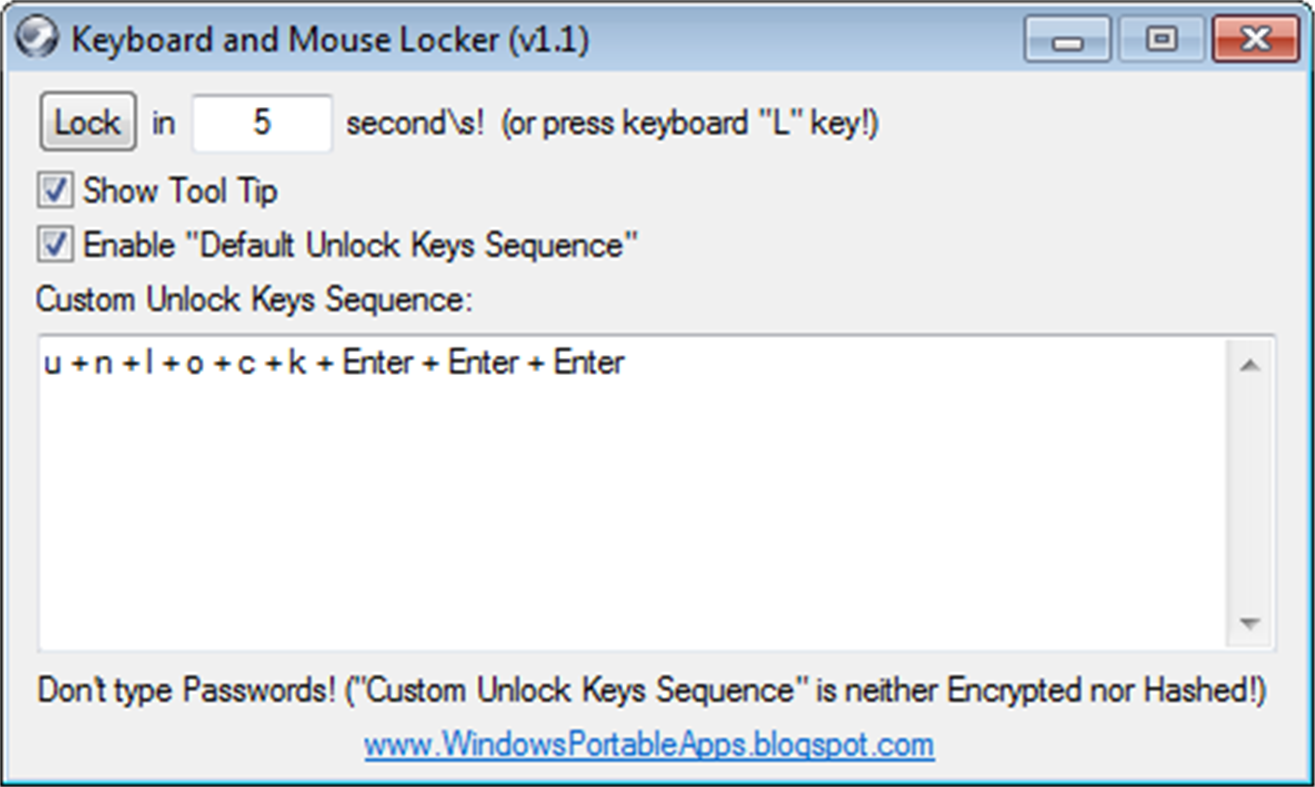Disable "Default Unlock Keys Sequence" checkbox
Viewport: 1315px width, 787px height.
(x=54, y=245)
